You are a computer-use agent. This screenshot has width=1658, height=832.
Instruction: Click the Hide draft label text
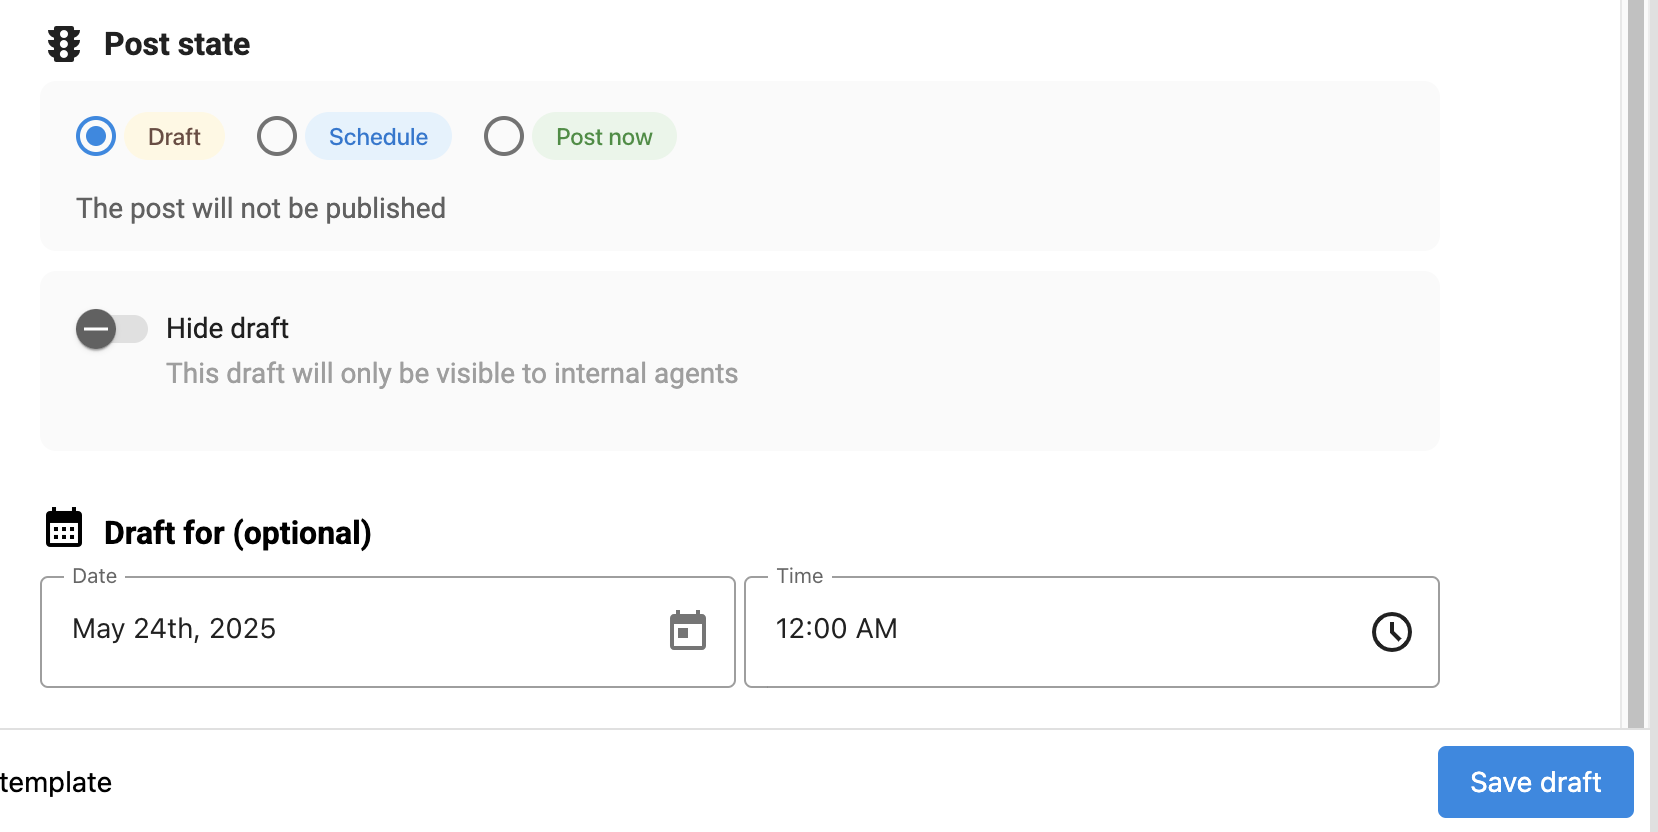tap(227, 328)
